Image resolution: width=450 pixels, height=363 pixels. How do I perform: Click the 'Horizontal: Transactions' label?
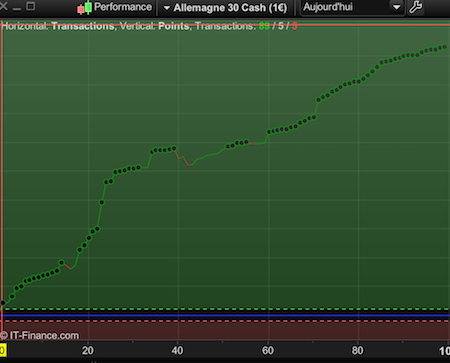click(x=58, y=26)
